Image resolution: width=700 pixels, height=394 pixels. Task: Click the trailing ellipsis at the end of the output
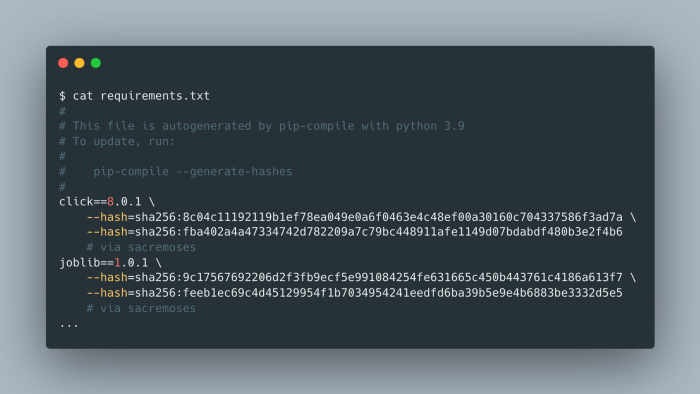[x=69, y=326]
